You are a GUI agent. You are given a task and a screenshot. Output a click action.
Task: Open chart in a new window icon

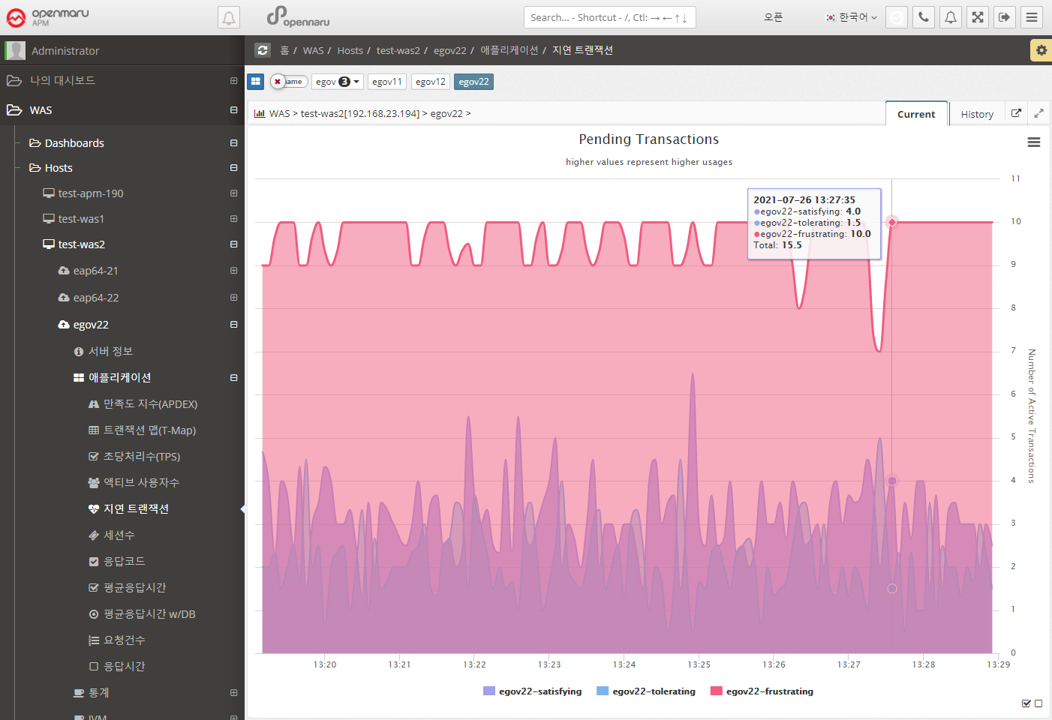click(1016, 114)
